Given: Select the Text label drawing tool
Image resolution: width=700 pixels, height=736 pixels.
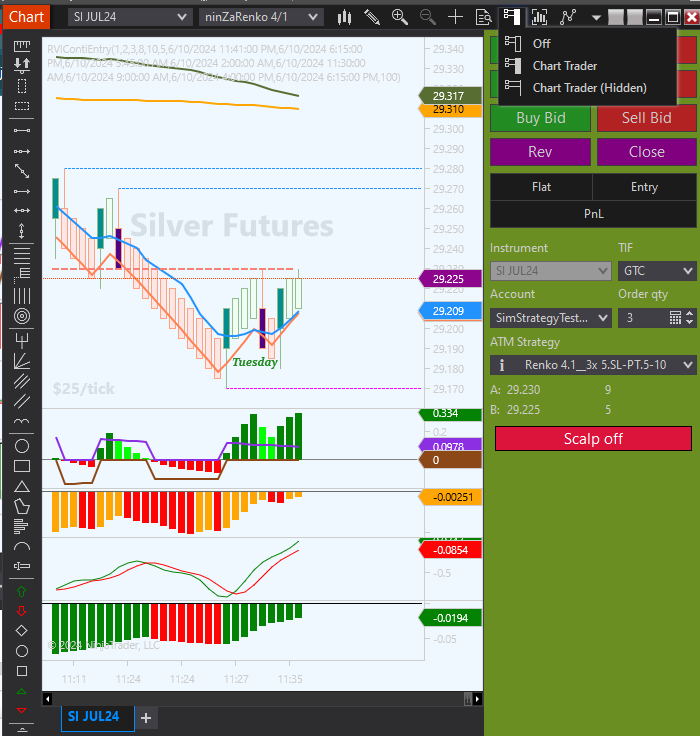Looking at the screenshot, I should [x=22, y=566].
